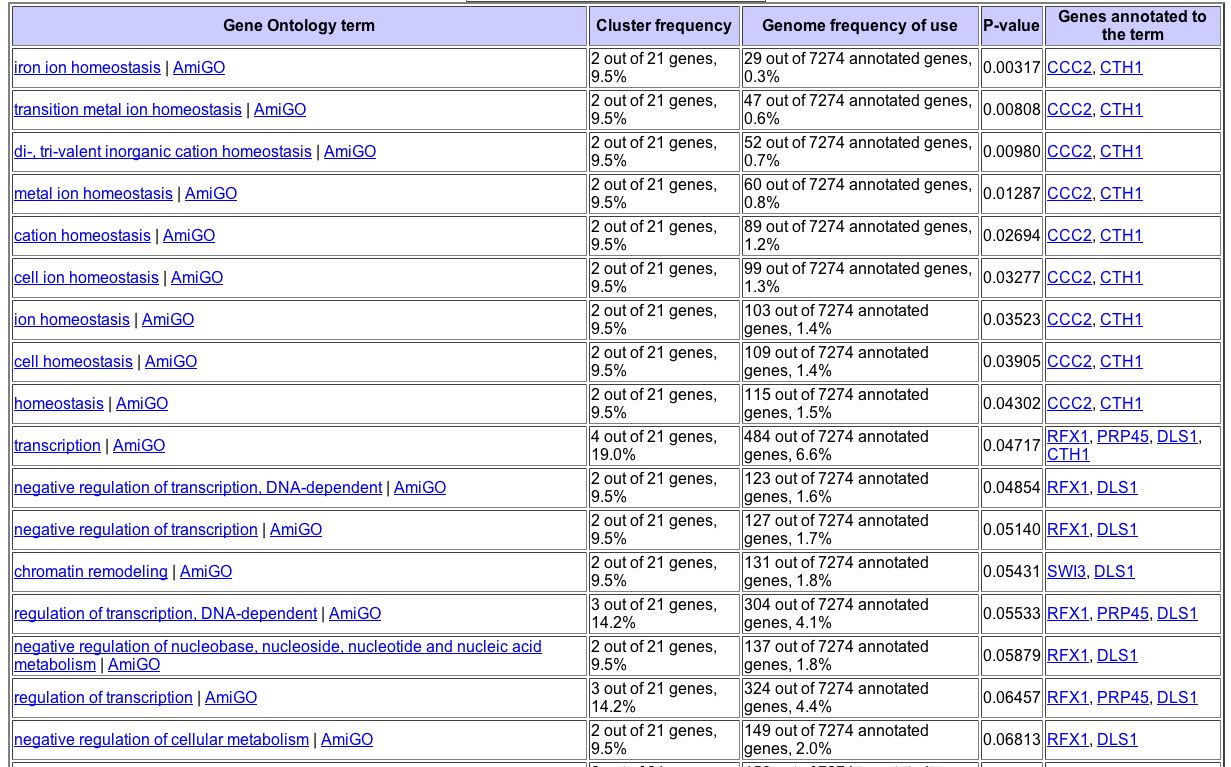Open the iron ion homeostasis term link
This screenshot has height=767, width=1231.
(87, 68)
